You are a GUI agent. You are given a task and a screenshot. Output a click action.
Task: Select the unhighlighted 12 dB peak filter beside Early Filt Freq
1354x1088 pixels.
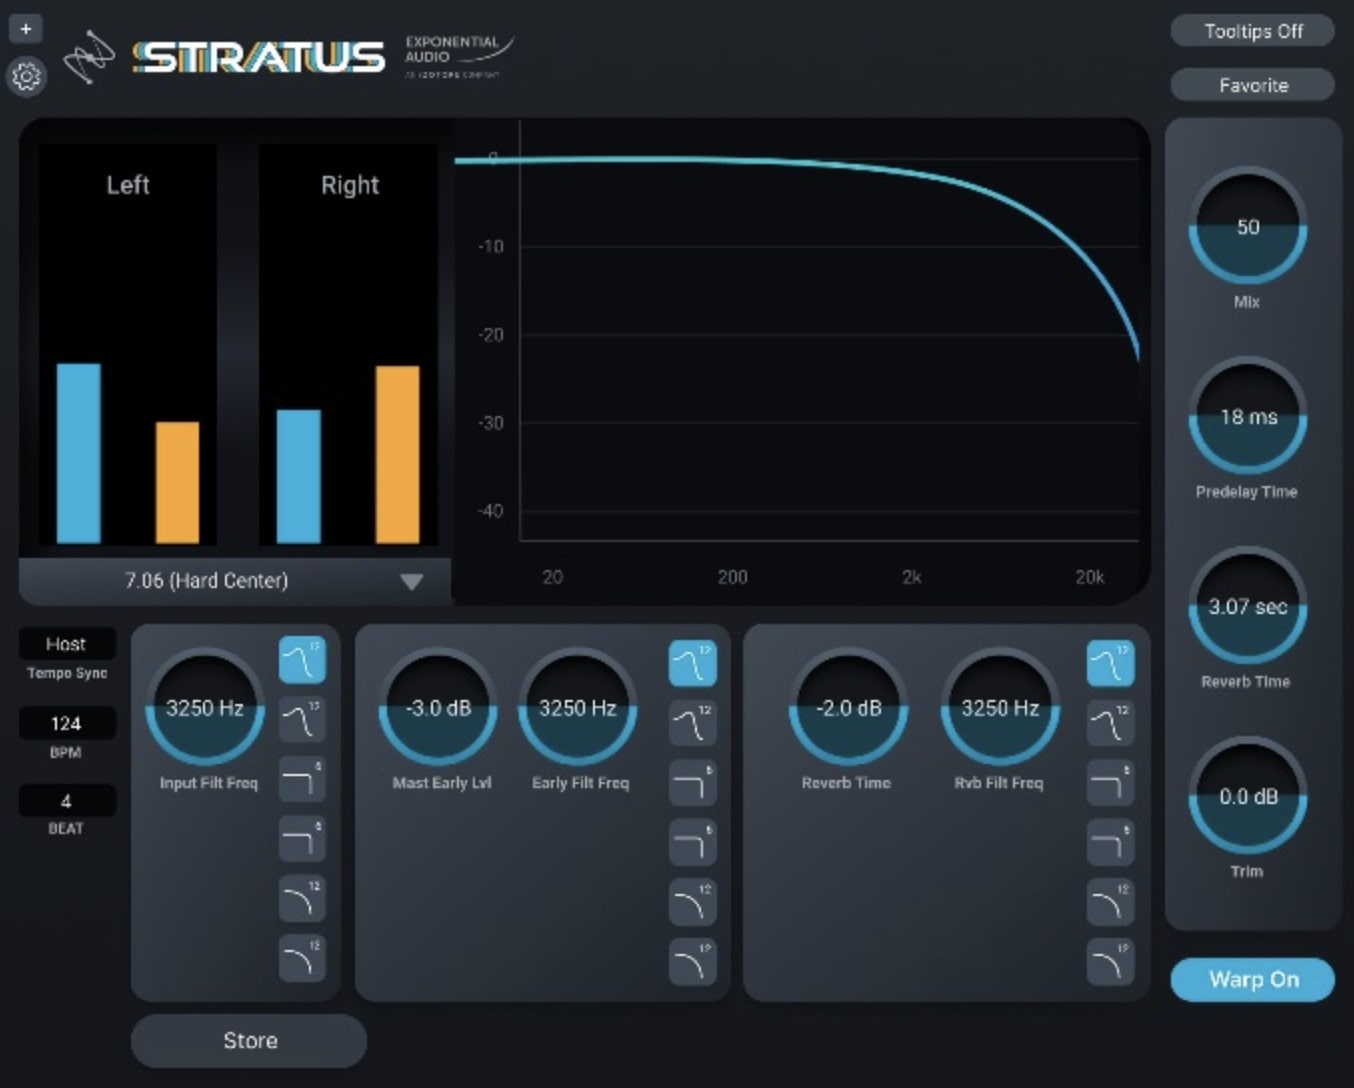(692, 724)
